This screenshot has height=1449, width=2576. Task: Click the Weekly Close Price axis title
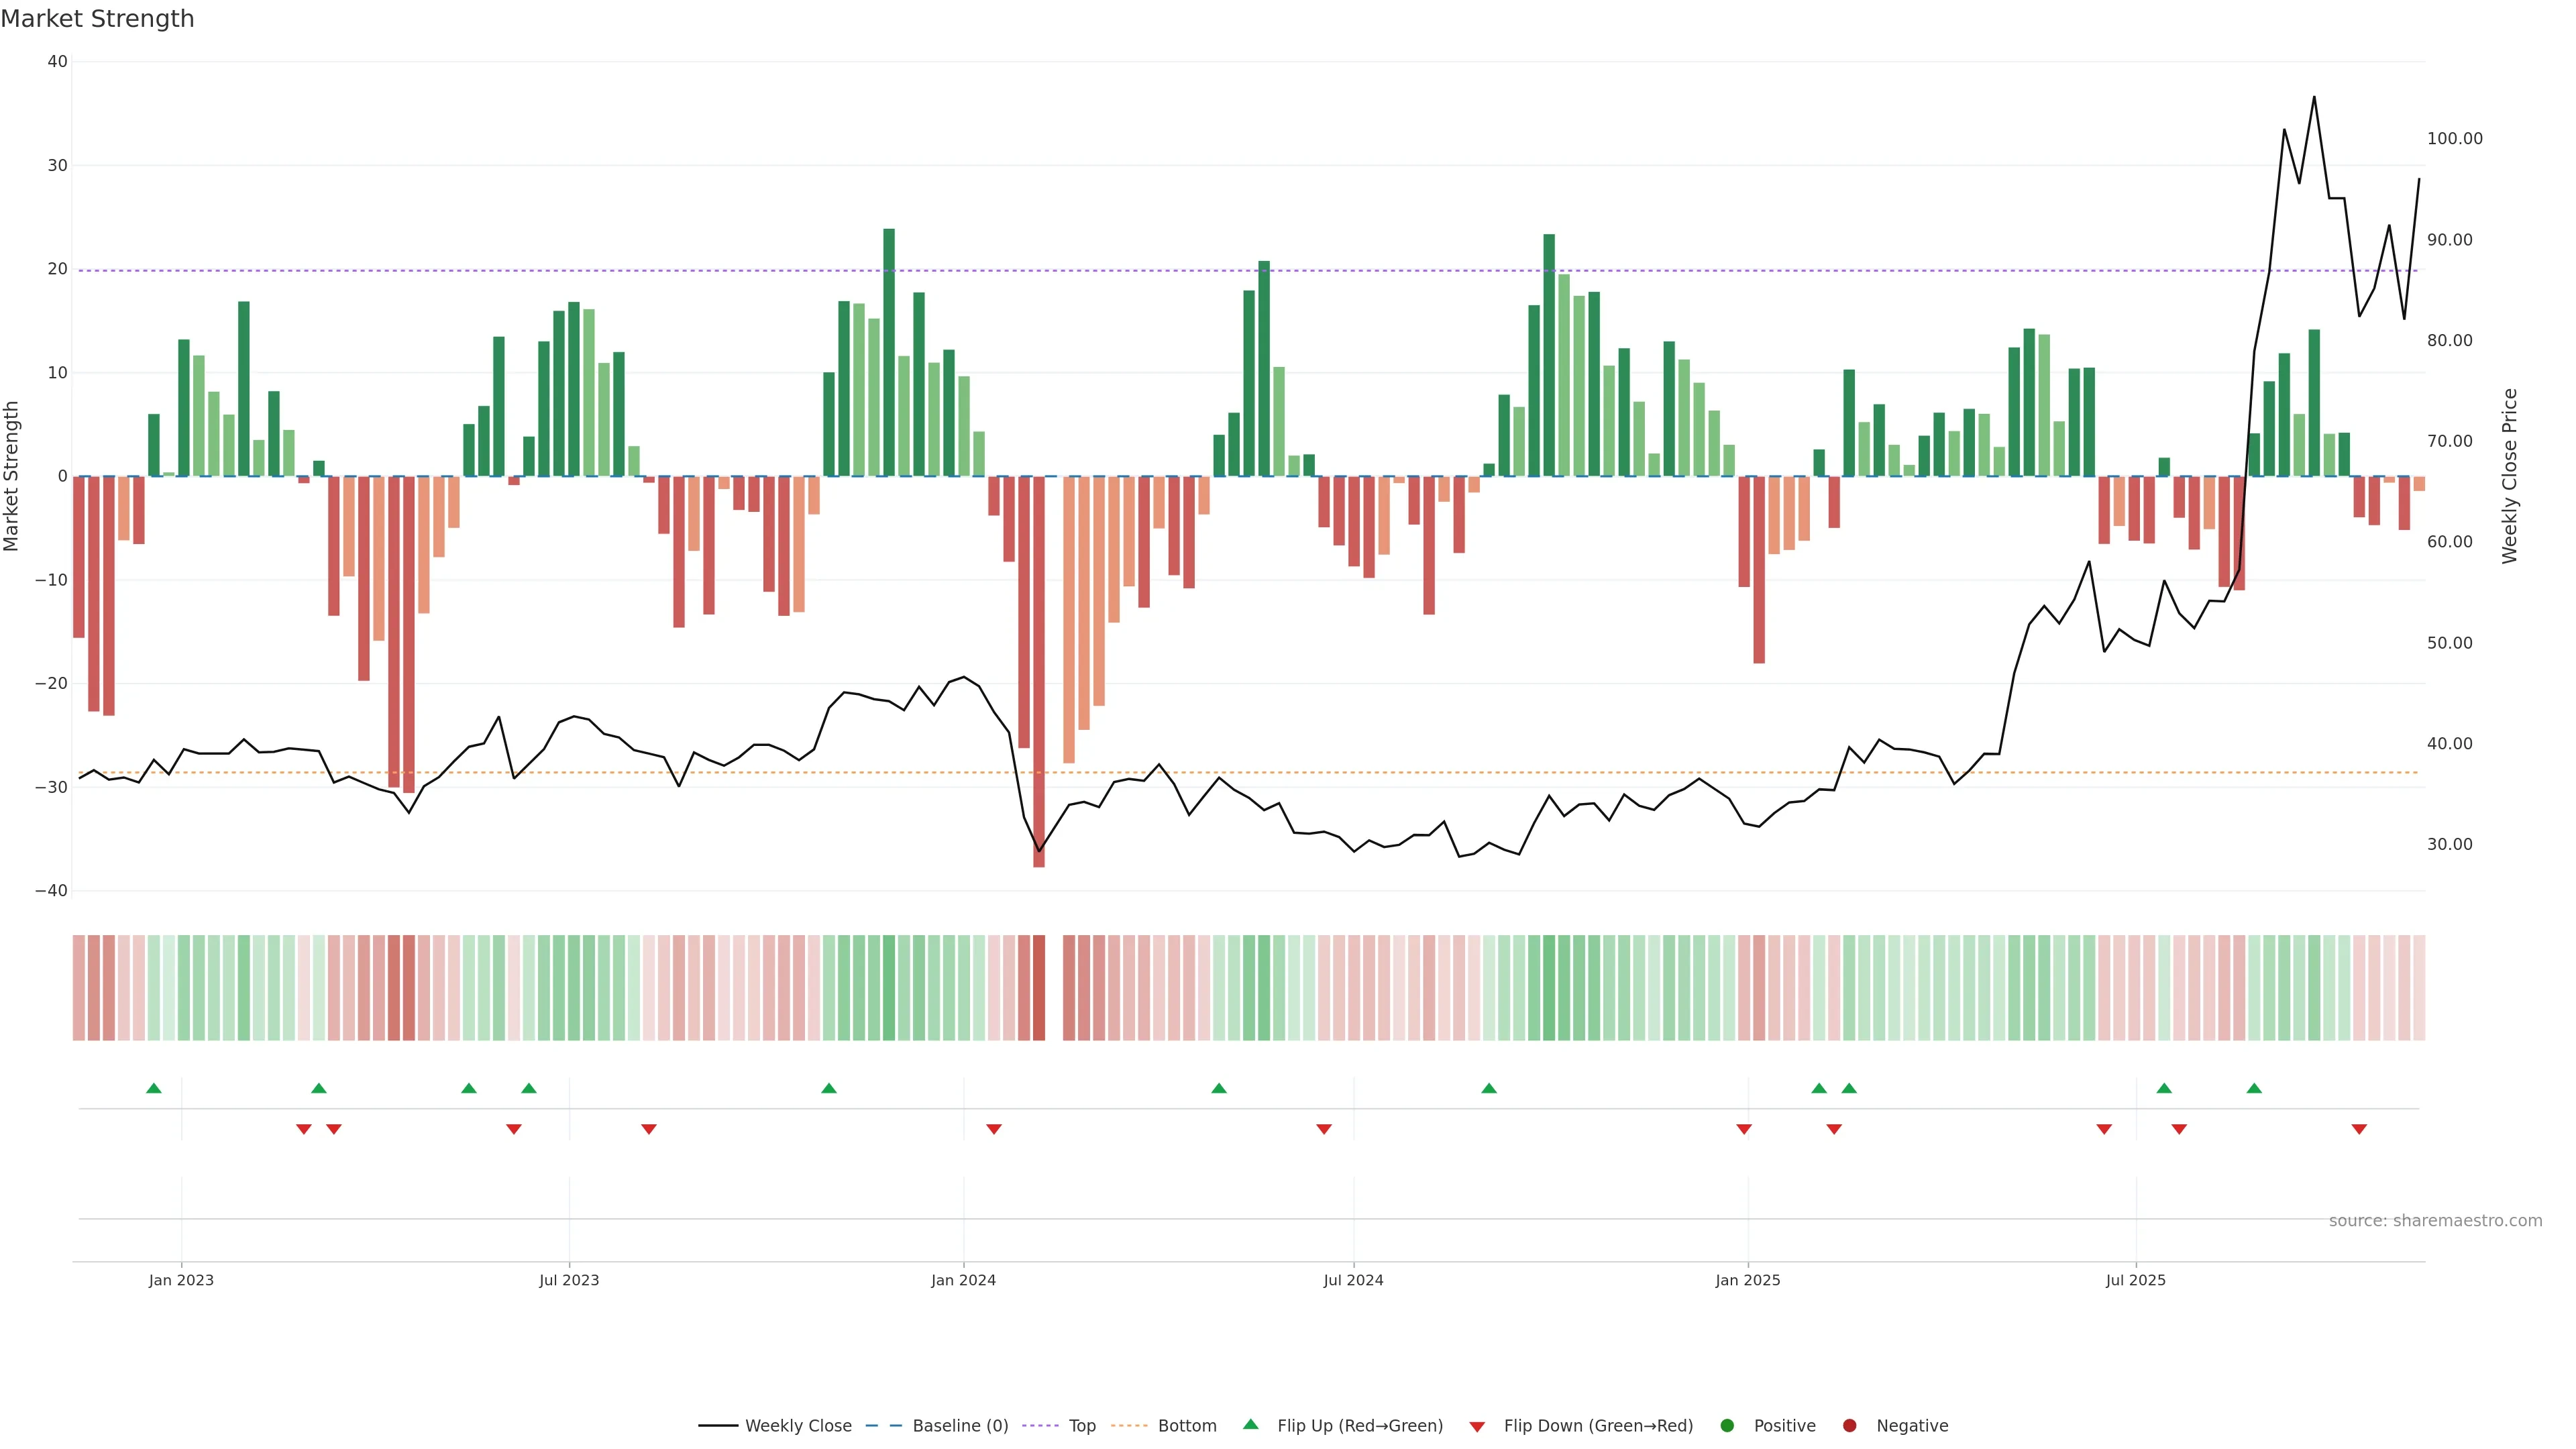pyautogui.click(x=2510, y=476)
